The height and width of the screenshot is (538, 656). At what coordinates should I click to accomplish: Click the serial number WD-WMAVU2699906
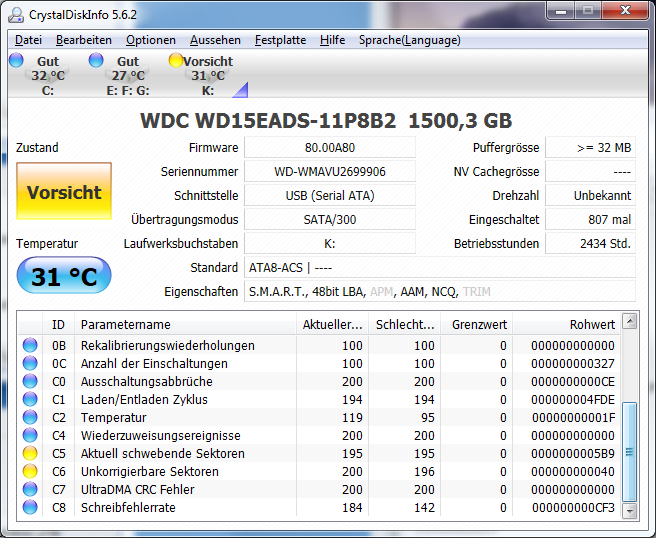point(330,172)
